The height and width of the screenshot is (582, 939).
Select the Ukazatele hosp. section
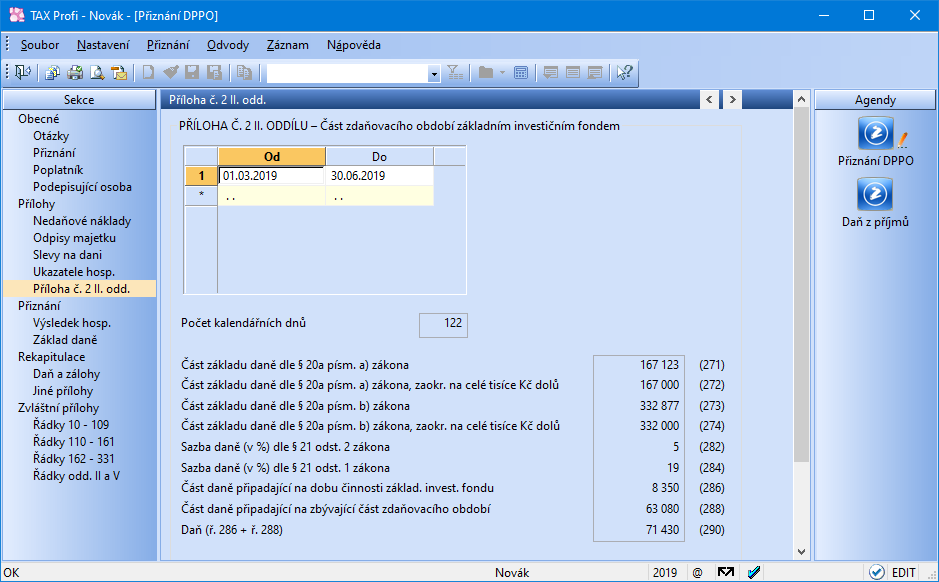pos(74,272)
